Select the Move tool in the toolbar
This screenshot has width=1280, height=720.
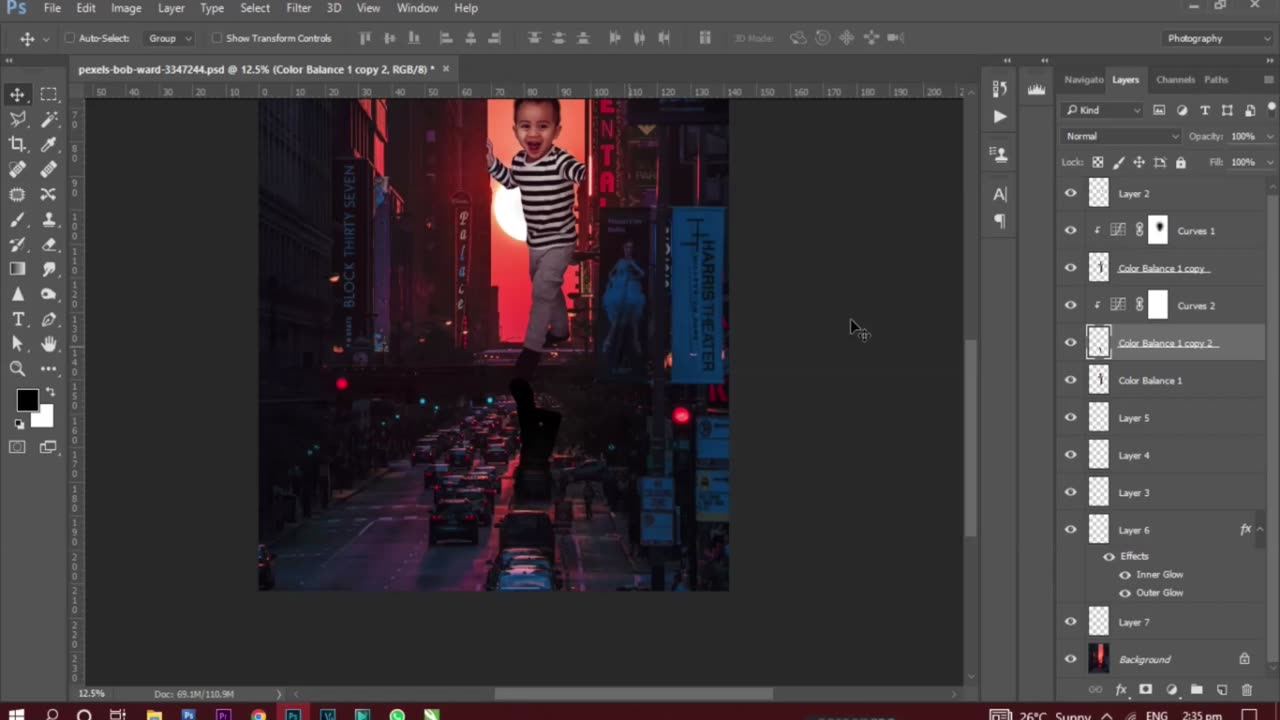tap(18, 94)
